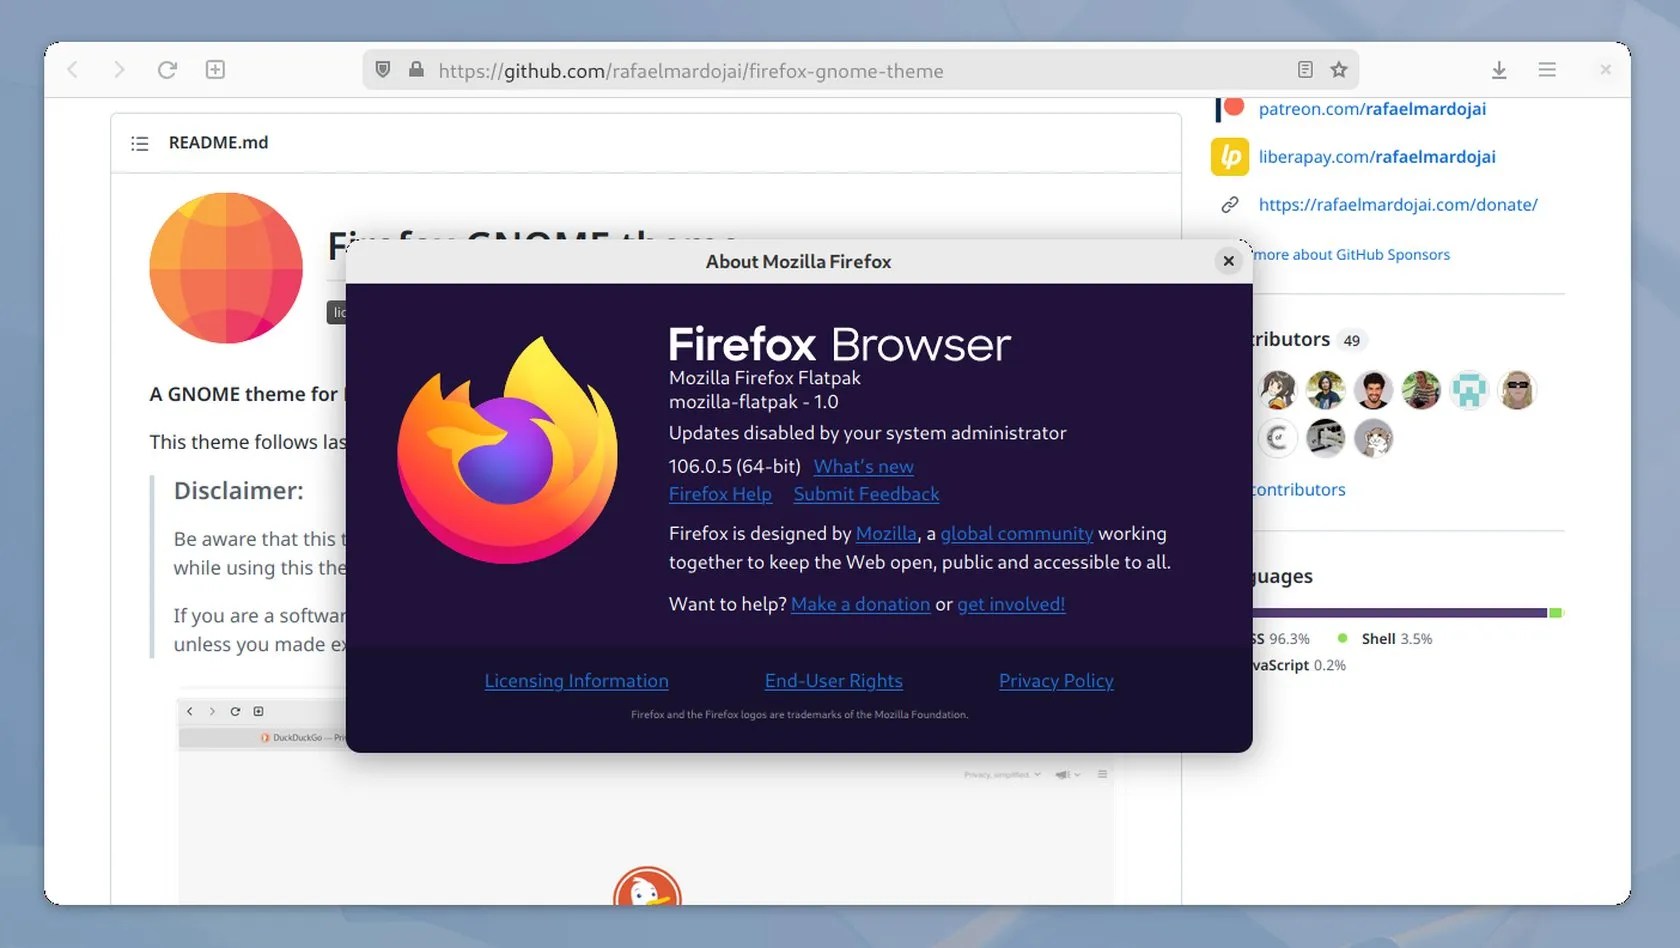View site security via the padlock icon

coord(415,70)
